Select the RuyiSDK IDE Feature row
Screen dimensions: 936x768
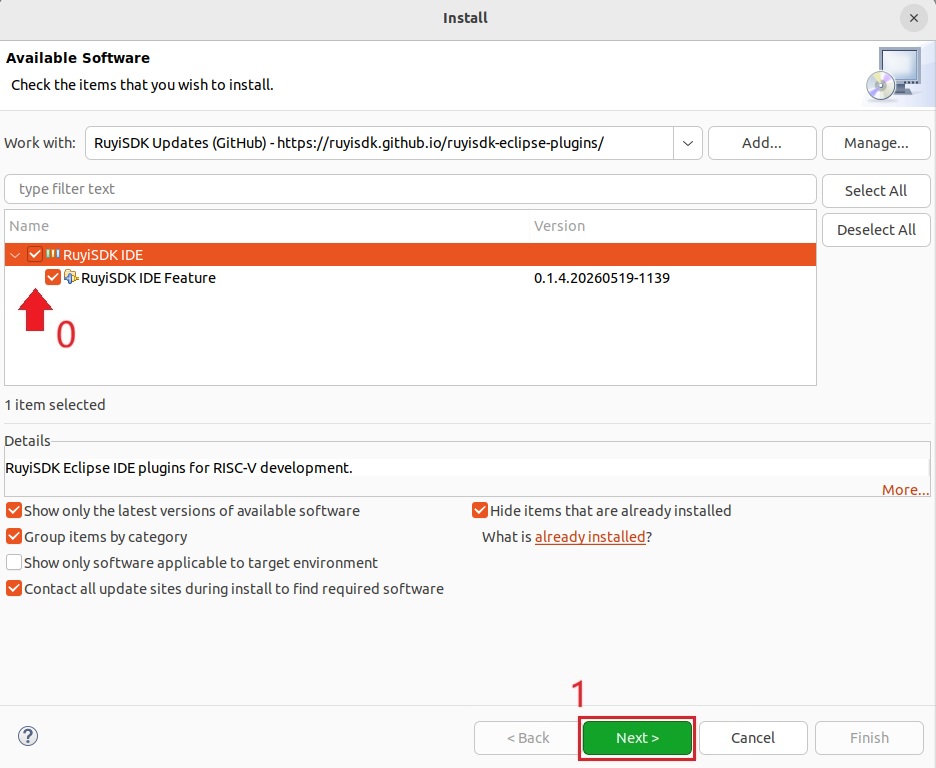coord(410,277)
